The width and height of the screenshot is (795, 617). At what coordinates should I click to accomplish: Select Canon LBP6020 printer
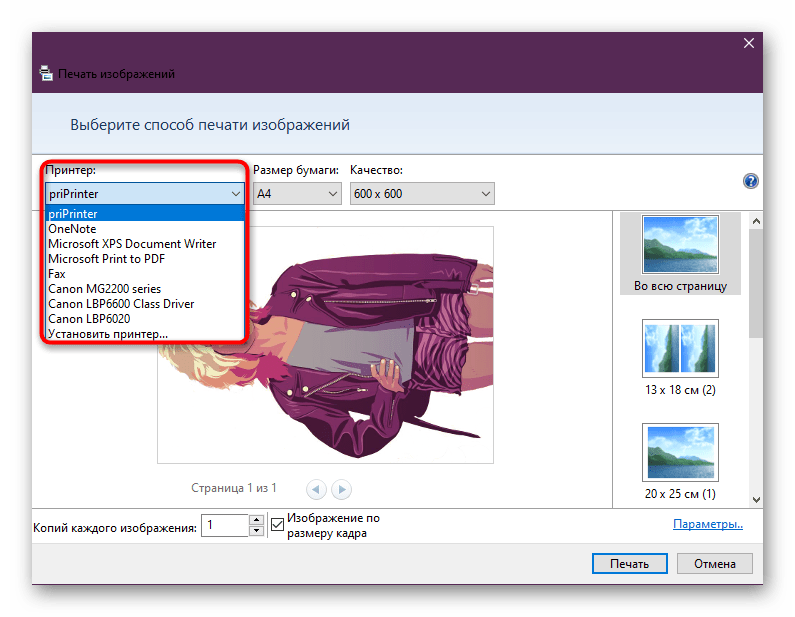coord(145,319)
